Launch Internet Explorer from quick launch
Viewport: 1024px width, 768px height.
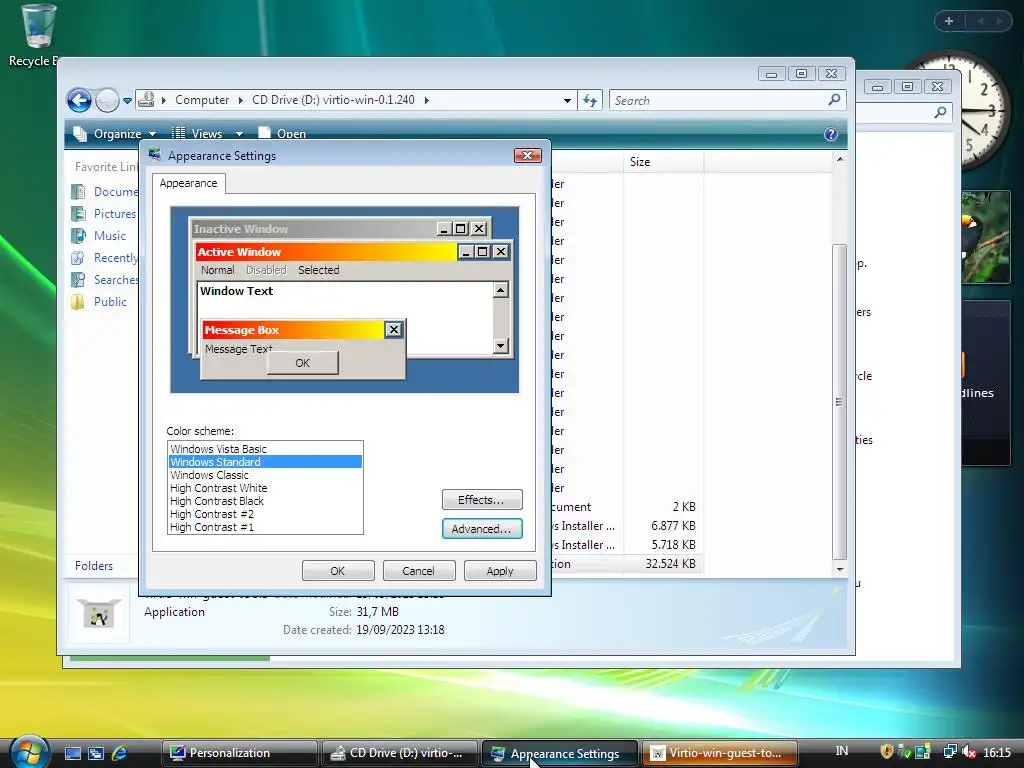(x=120, y=753)
